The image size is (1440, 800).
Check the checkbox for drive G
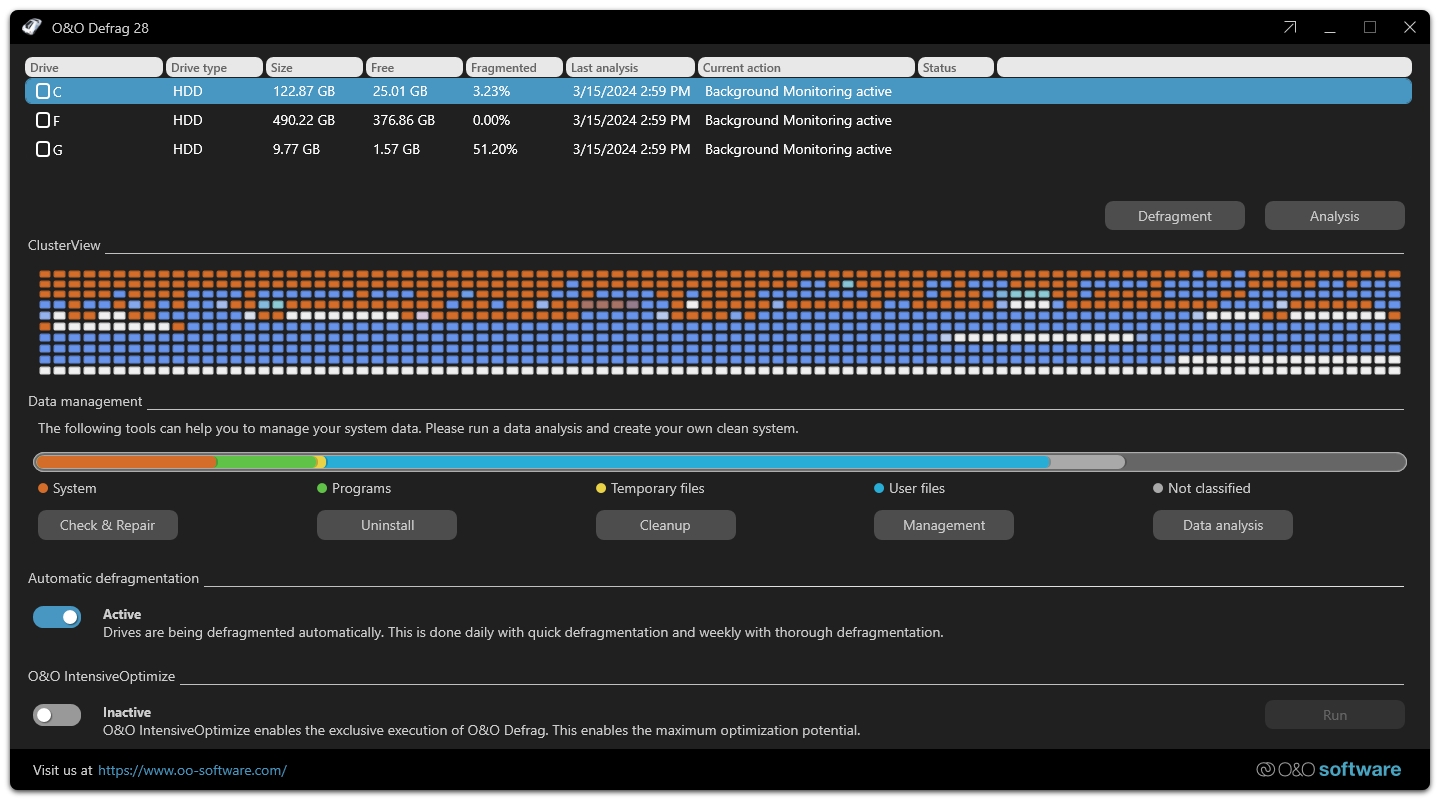tap(43, 149)
